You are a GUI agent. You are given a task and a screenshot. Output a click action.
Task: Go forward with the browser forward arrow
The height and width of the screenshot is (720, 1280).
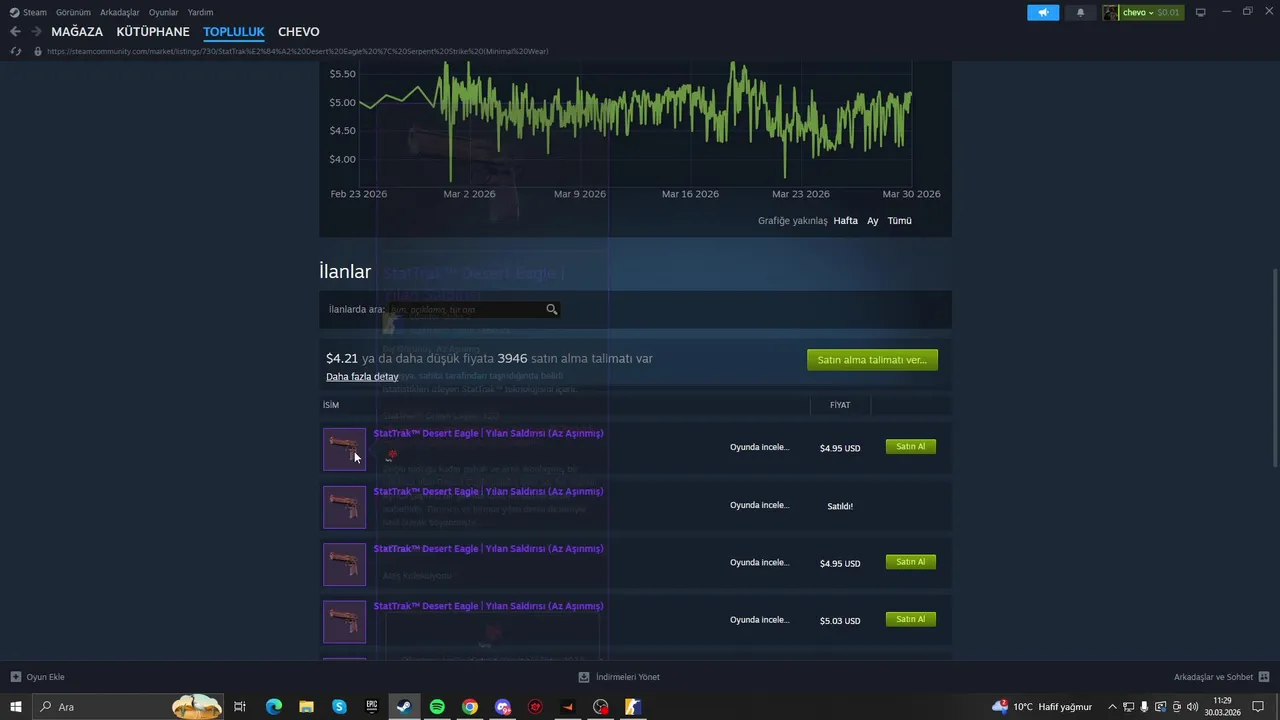tap(36, 31)
